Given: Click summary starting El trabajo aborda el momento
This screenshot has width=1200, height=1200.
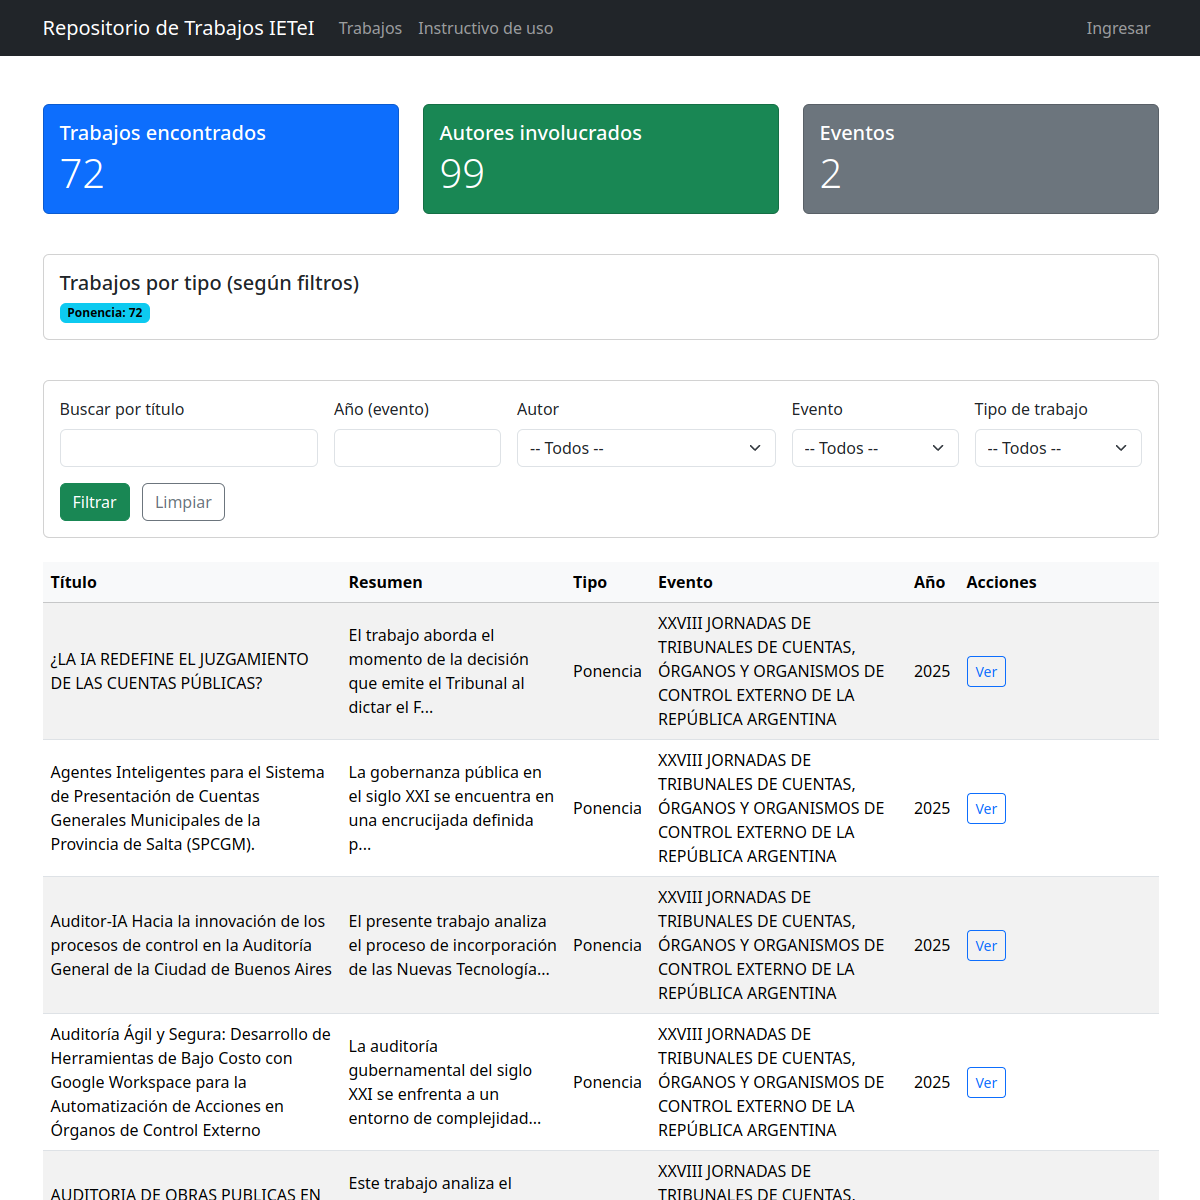Looking at the screenshot, I should [438, 671].
